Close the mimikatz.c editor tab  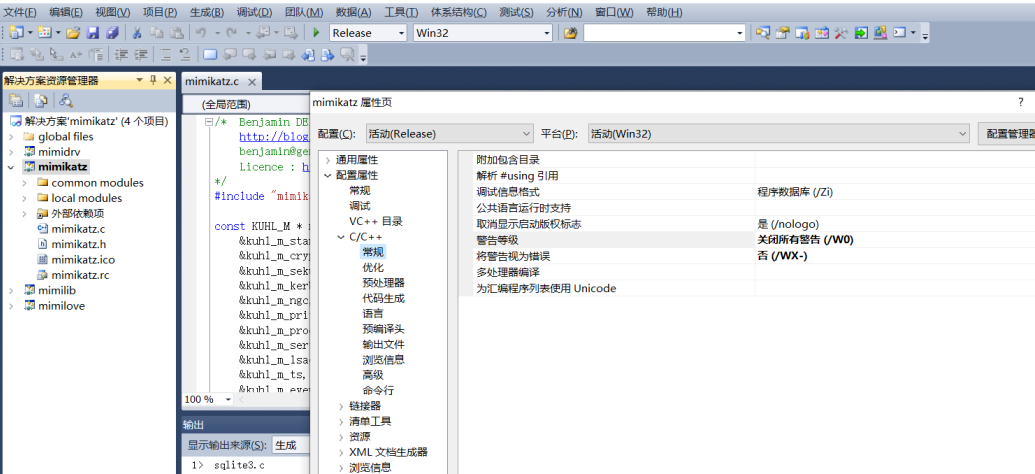(x=251, y=82)
